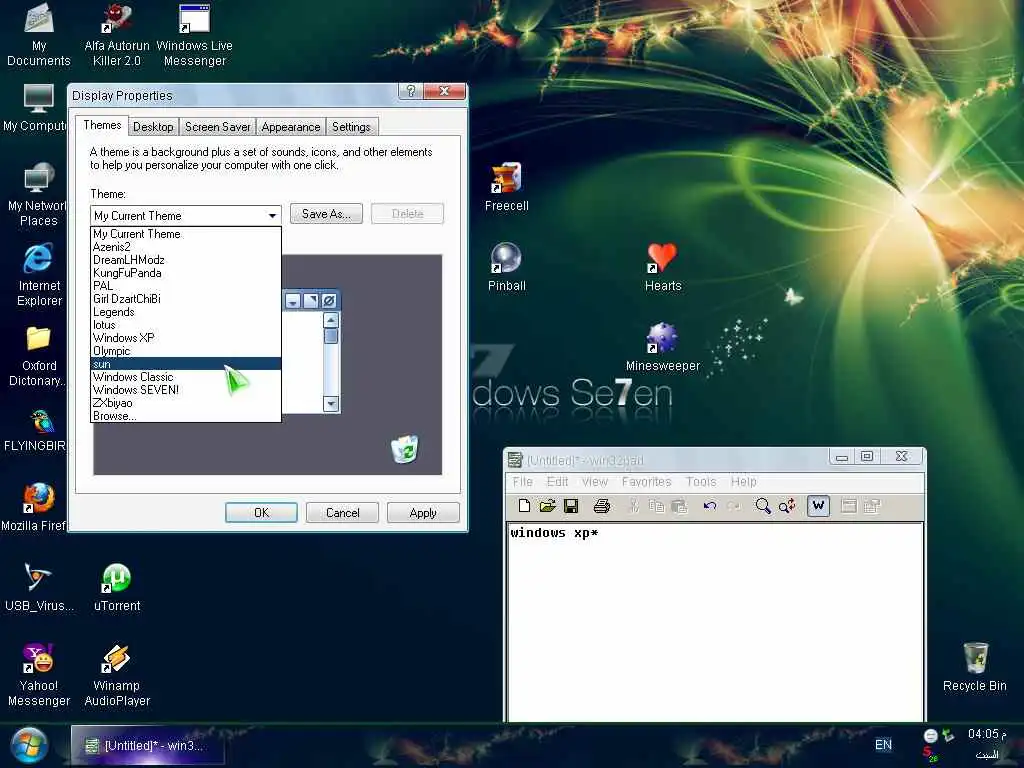Choose lotus theme option
This screenshot has width=1024, height=768.
pos(185,325)
